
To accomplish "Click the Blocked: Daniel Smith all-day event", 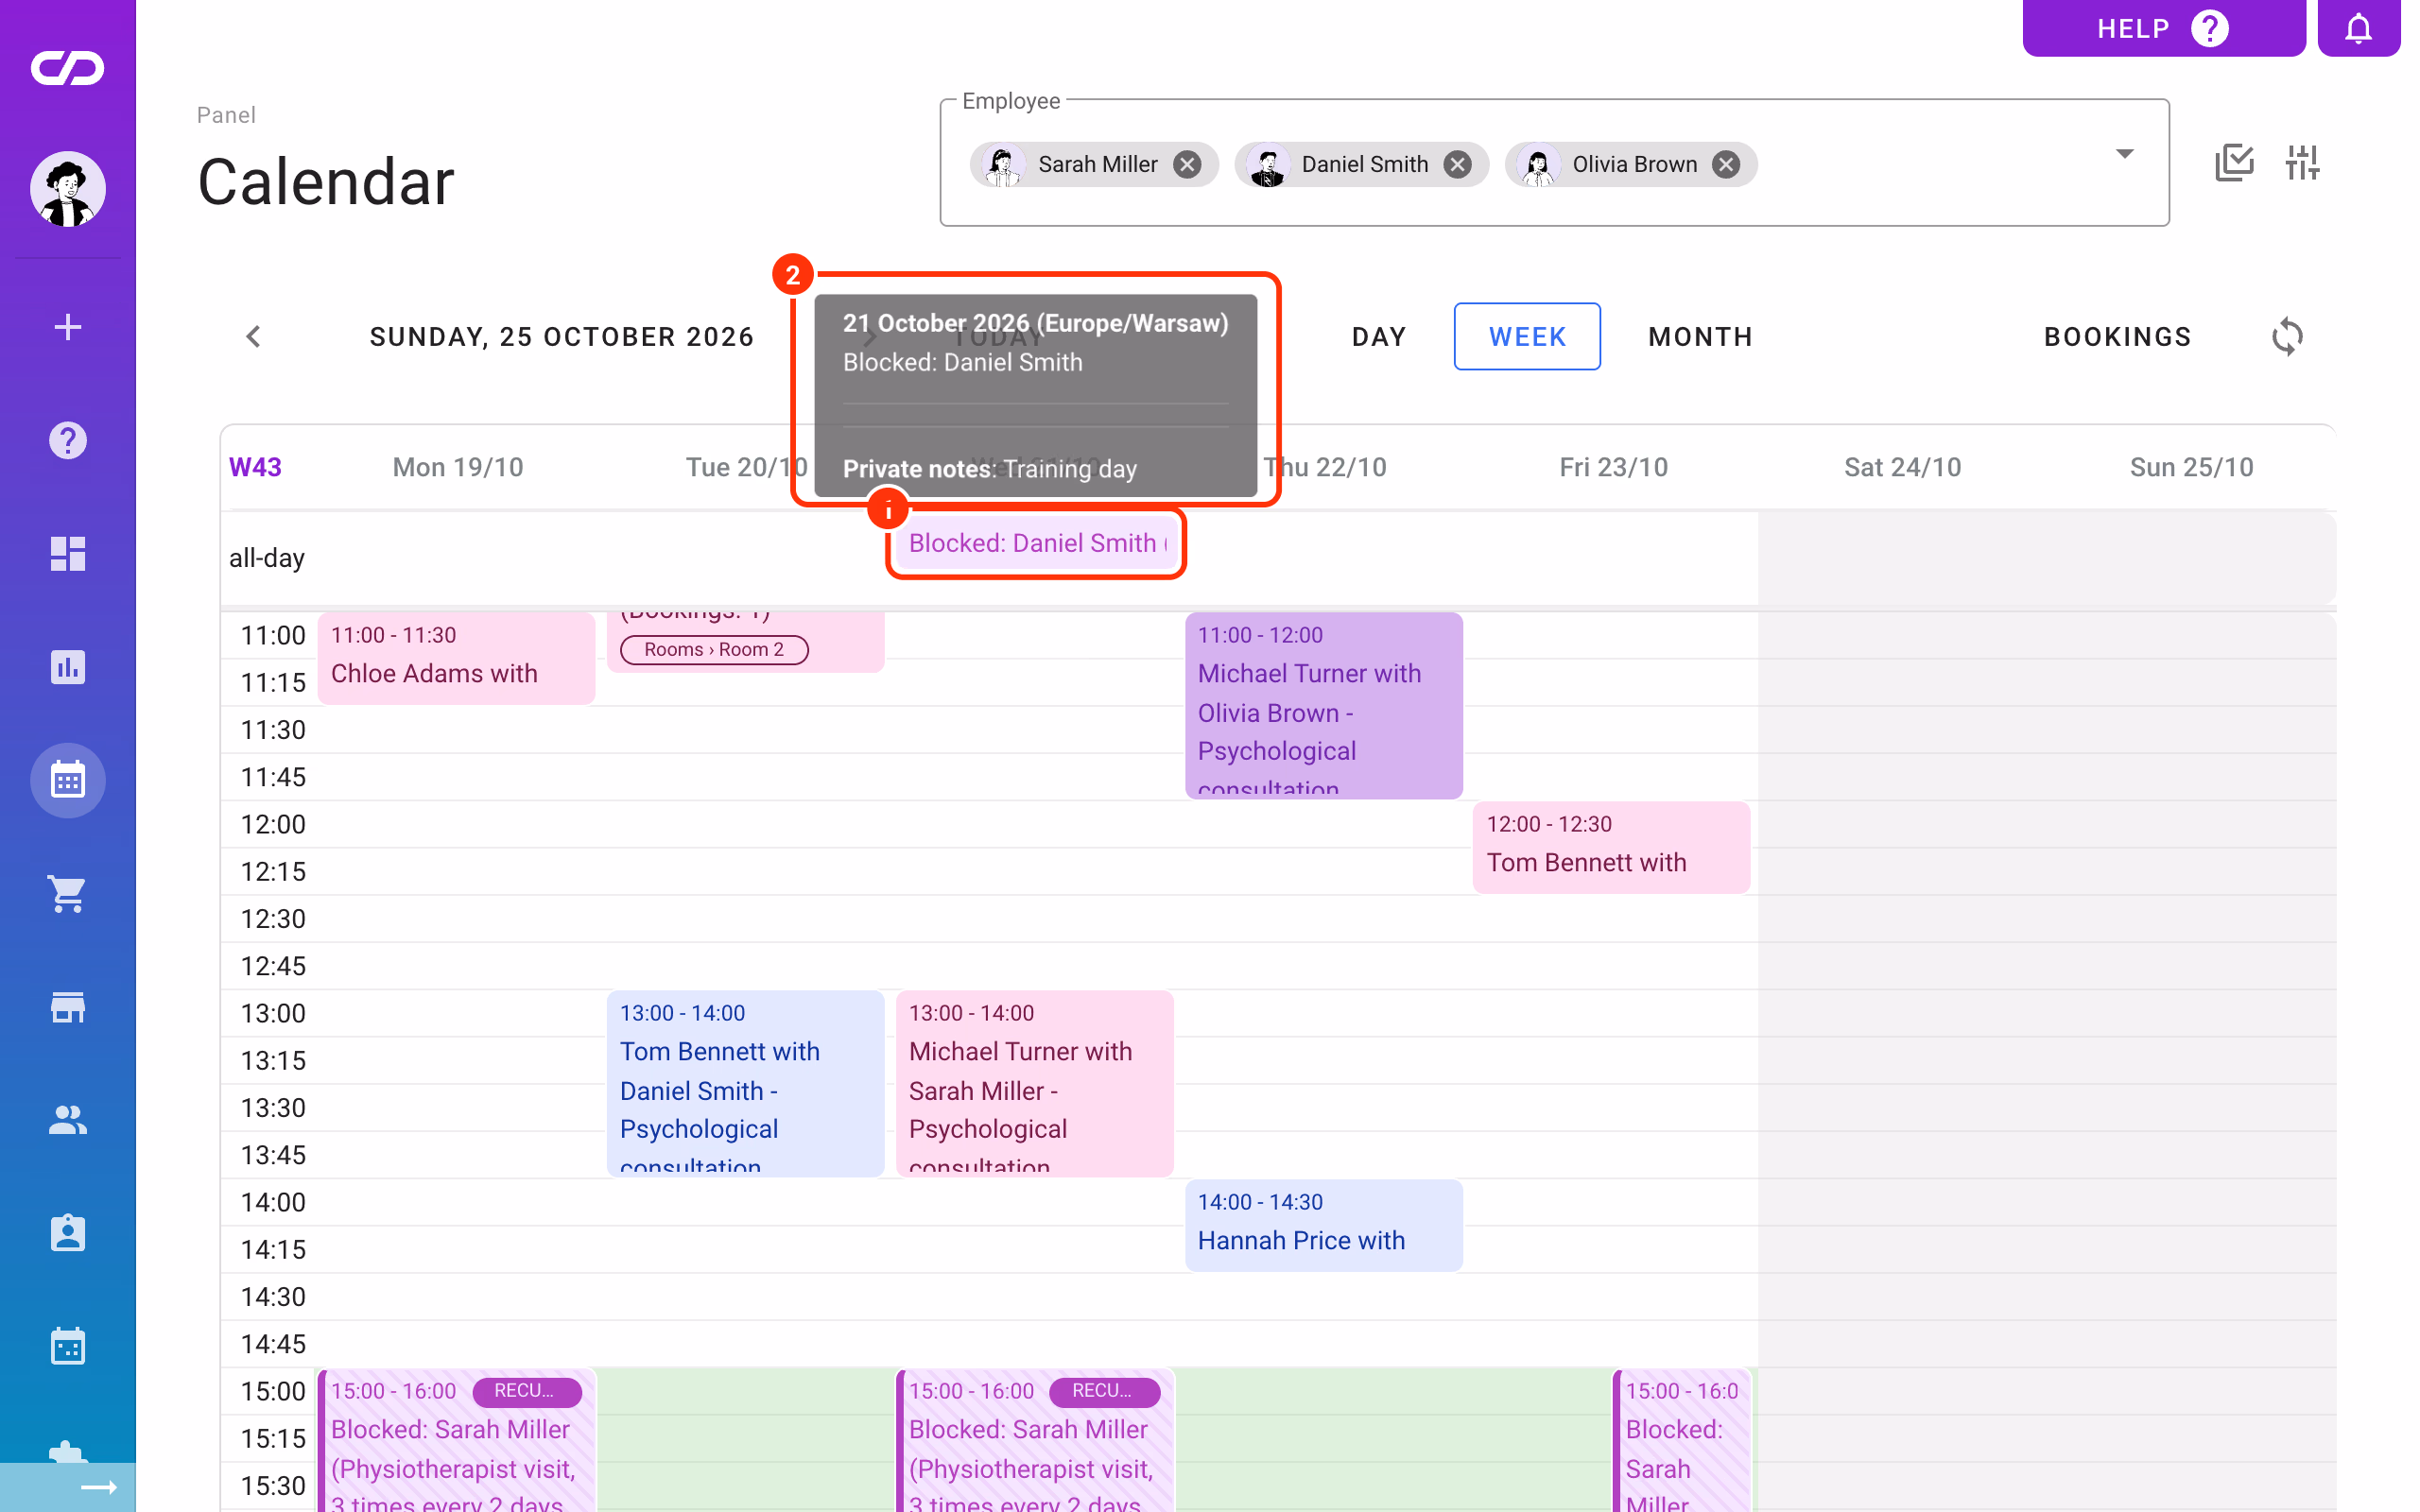I will [1035, 543].
